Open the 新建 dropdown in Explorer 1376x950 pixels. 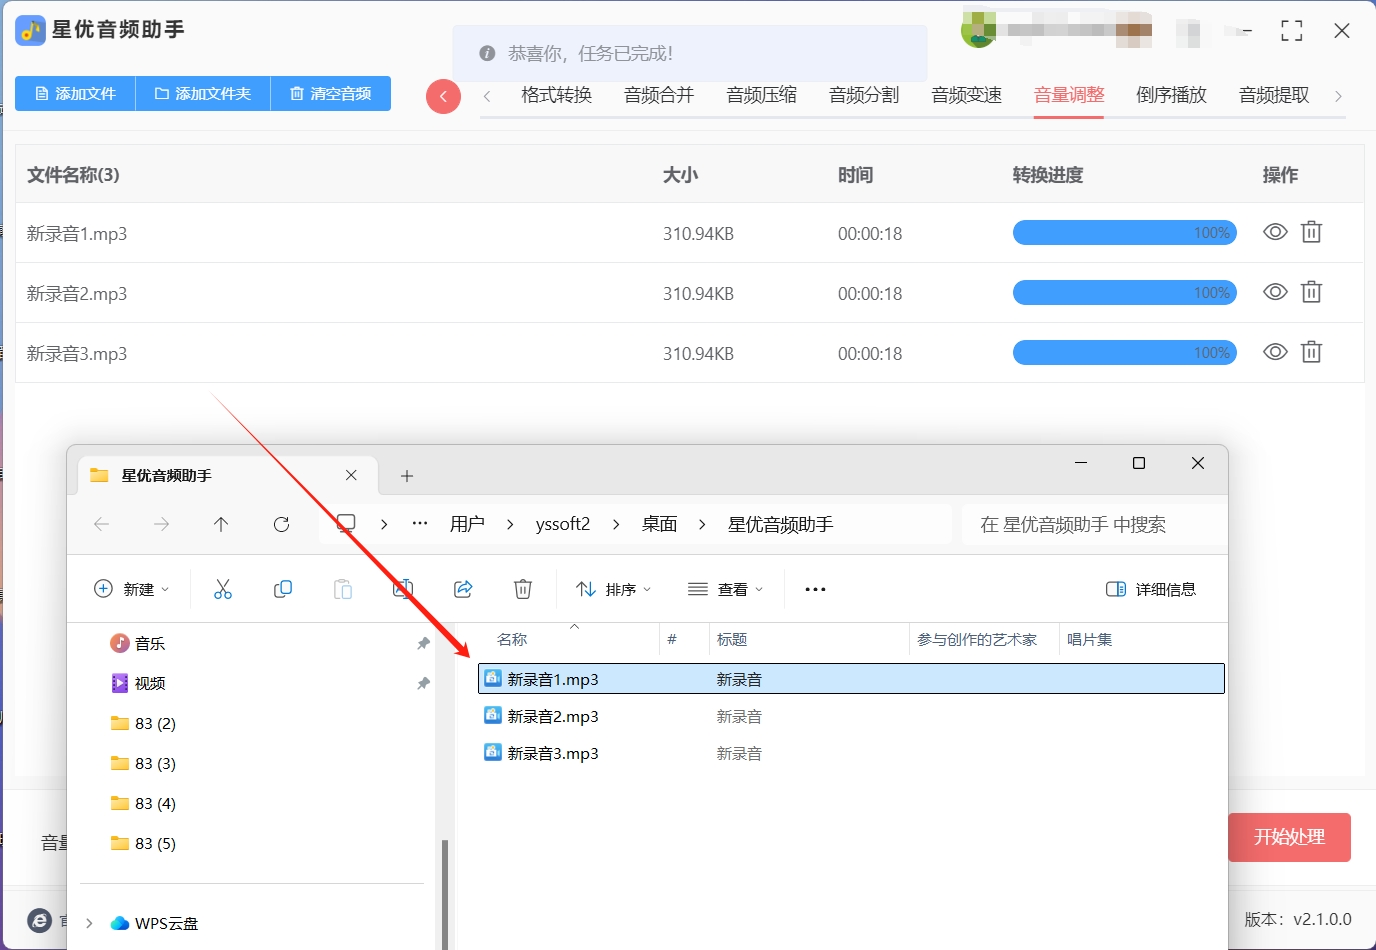click(x=131, y=589)
